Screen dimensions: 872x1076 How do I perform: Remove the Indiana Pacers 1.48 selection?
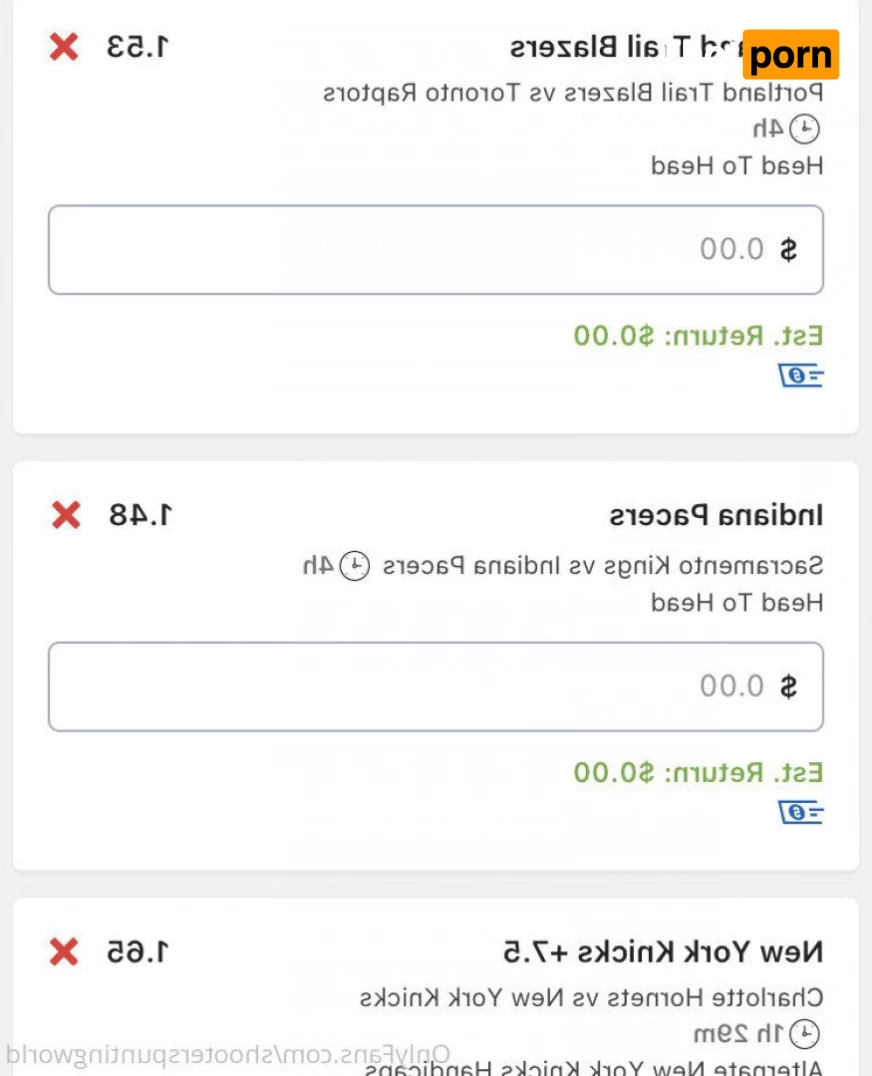66,515
